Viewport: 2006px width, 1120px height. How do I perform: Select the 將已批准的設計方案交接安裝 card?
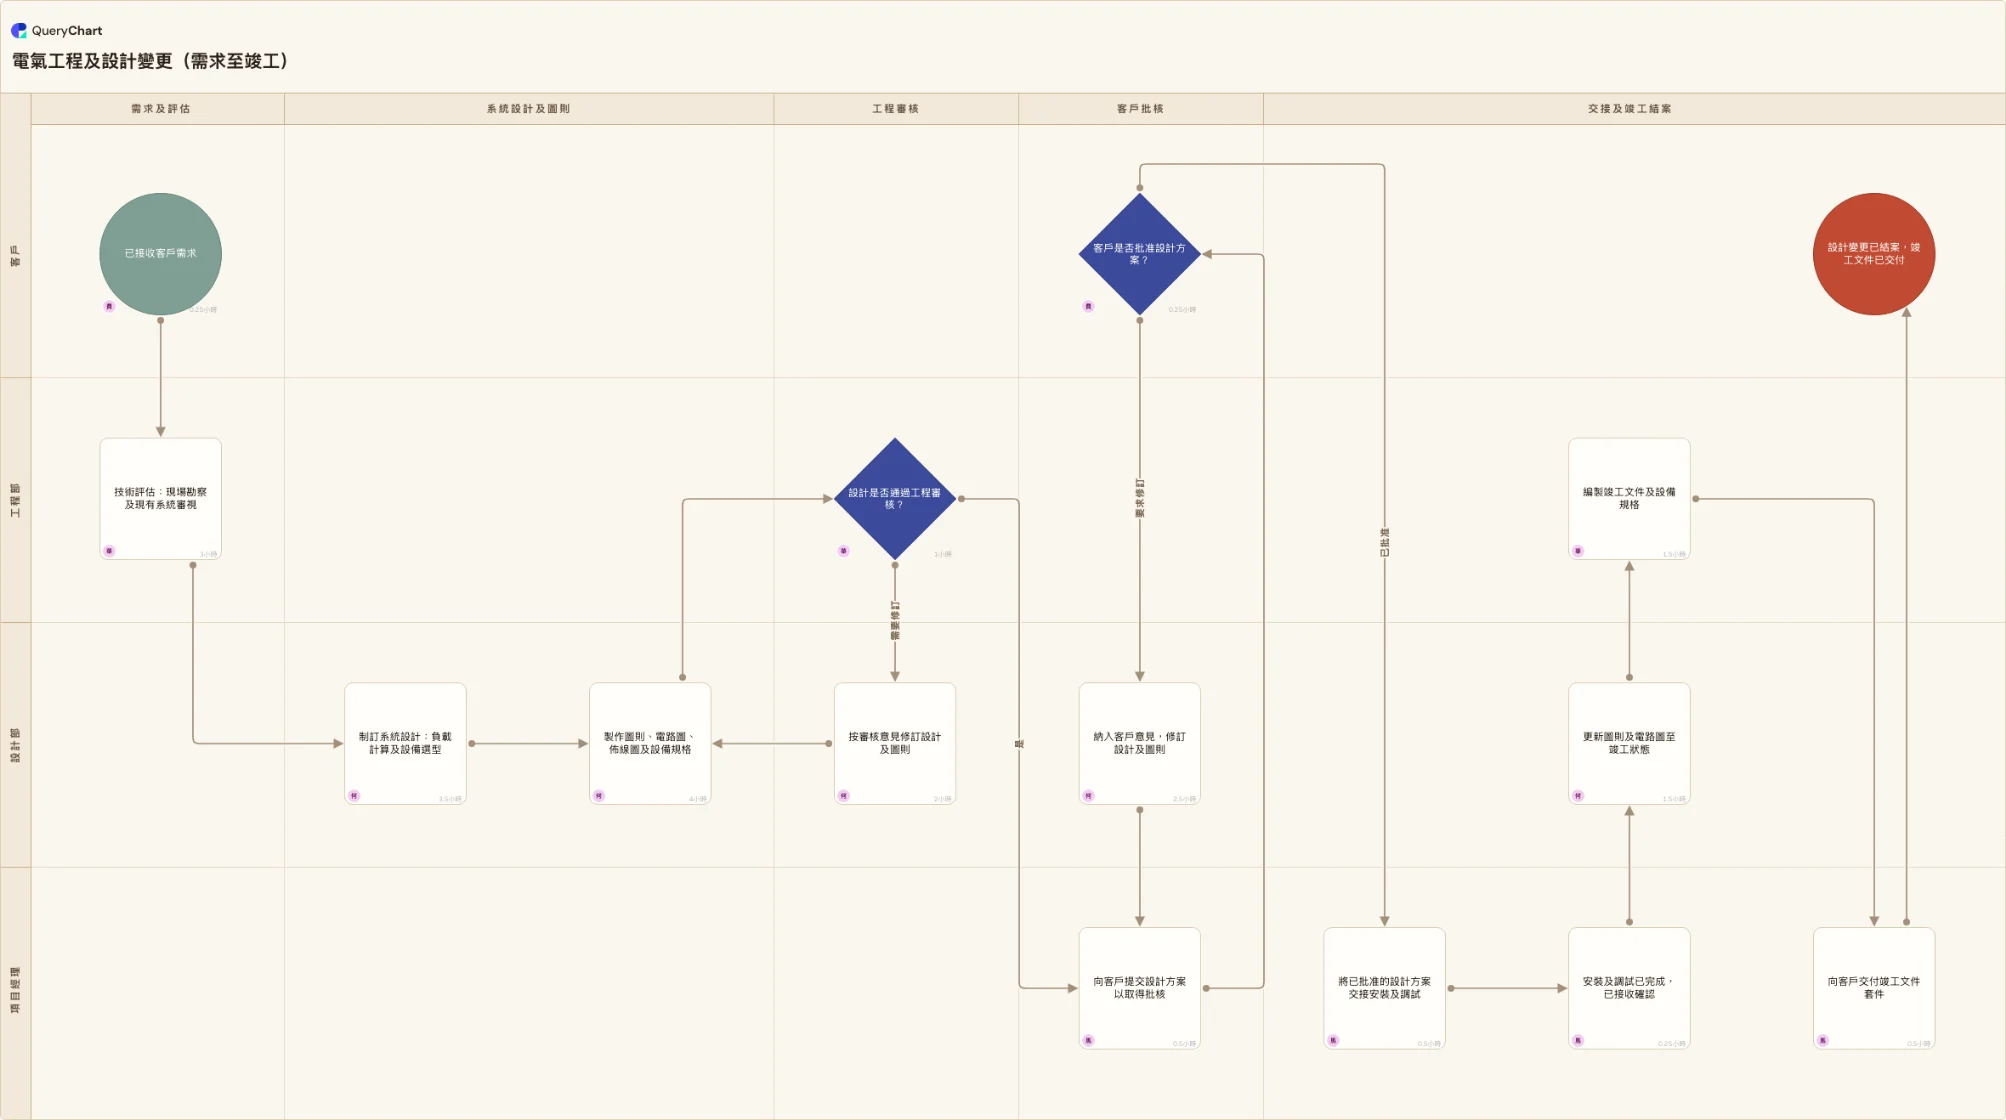tap(1384, 989)
